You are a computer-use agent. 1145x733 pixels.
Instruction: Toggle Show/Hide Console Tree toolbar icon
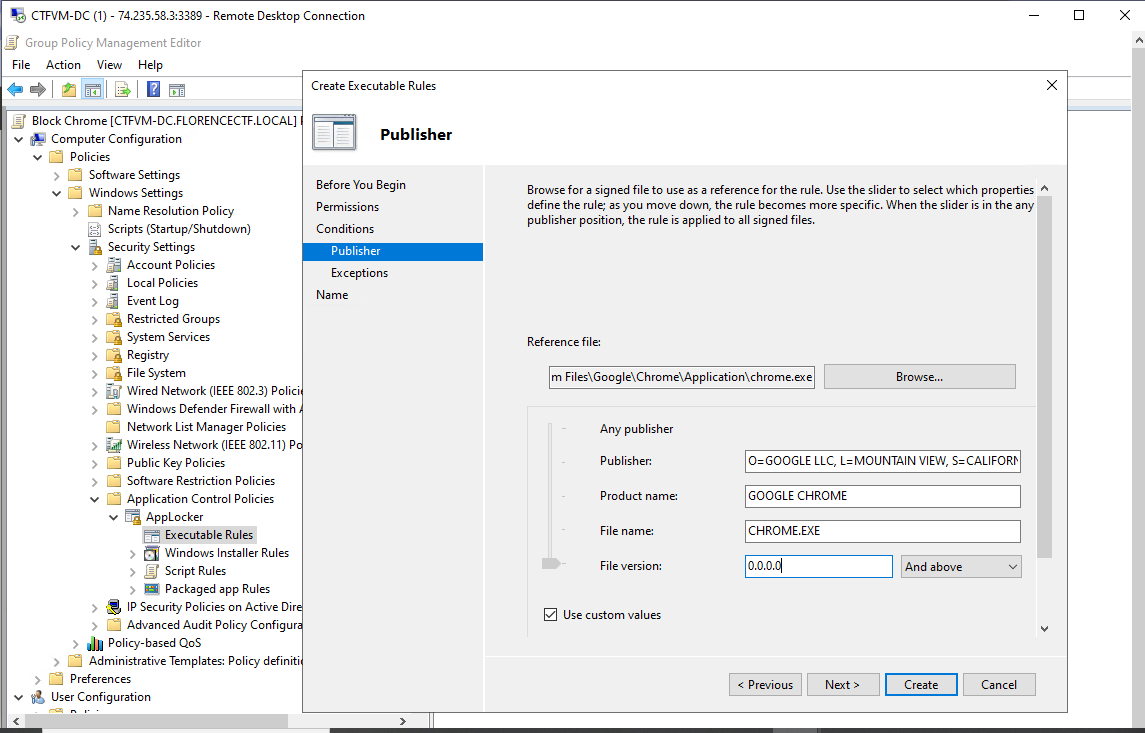point(93,90)
